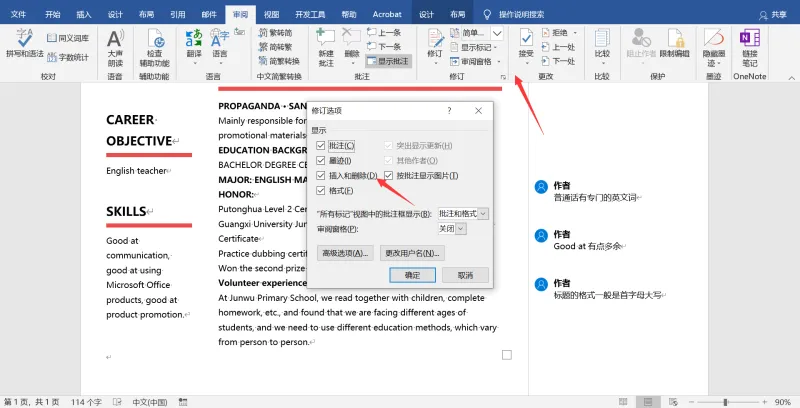
Task: Switch to the 引用 tab
Action: tap(178, 14)
